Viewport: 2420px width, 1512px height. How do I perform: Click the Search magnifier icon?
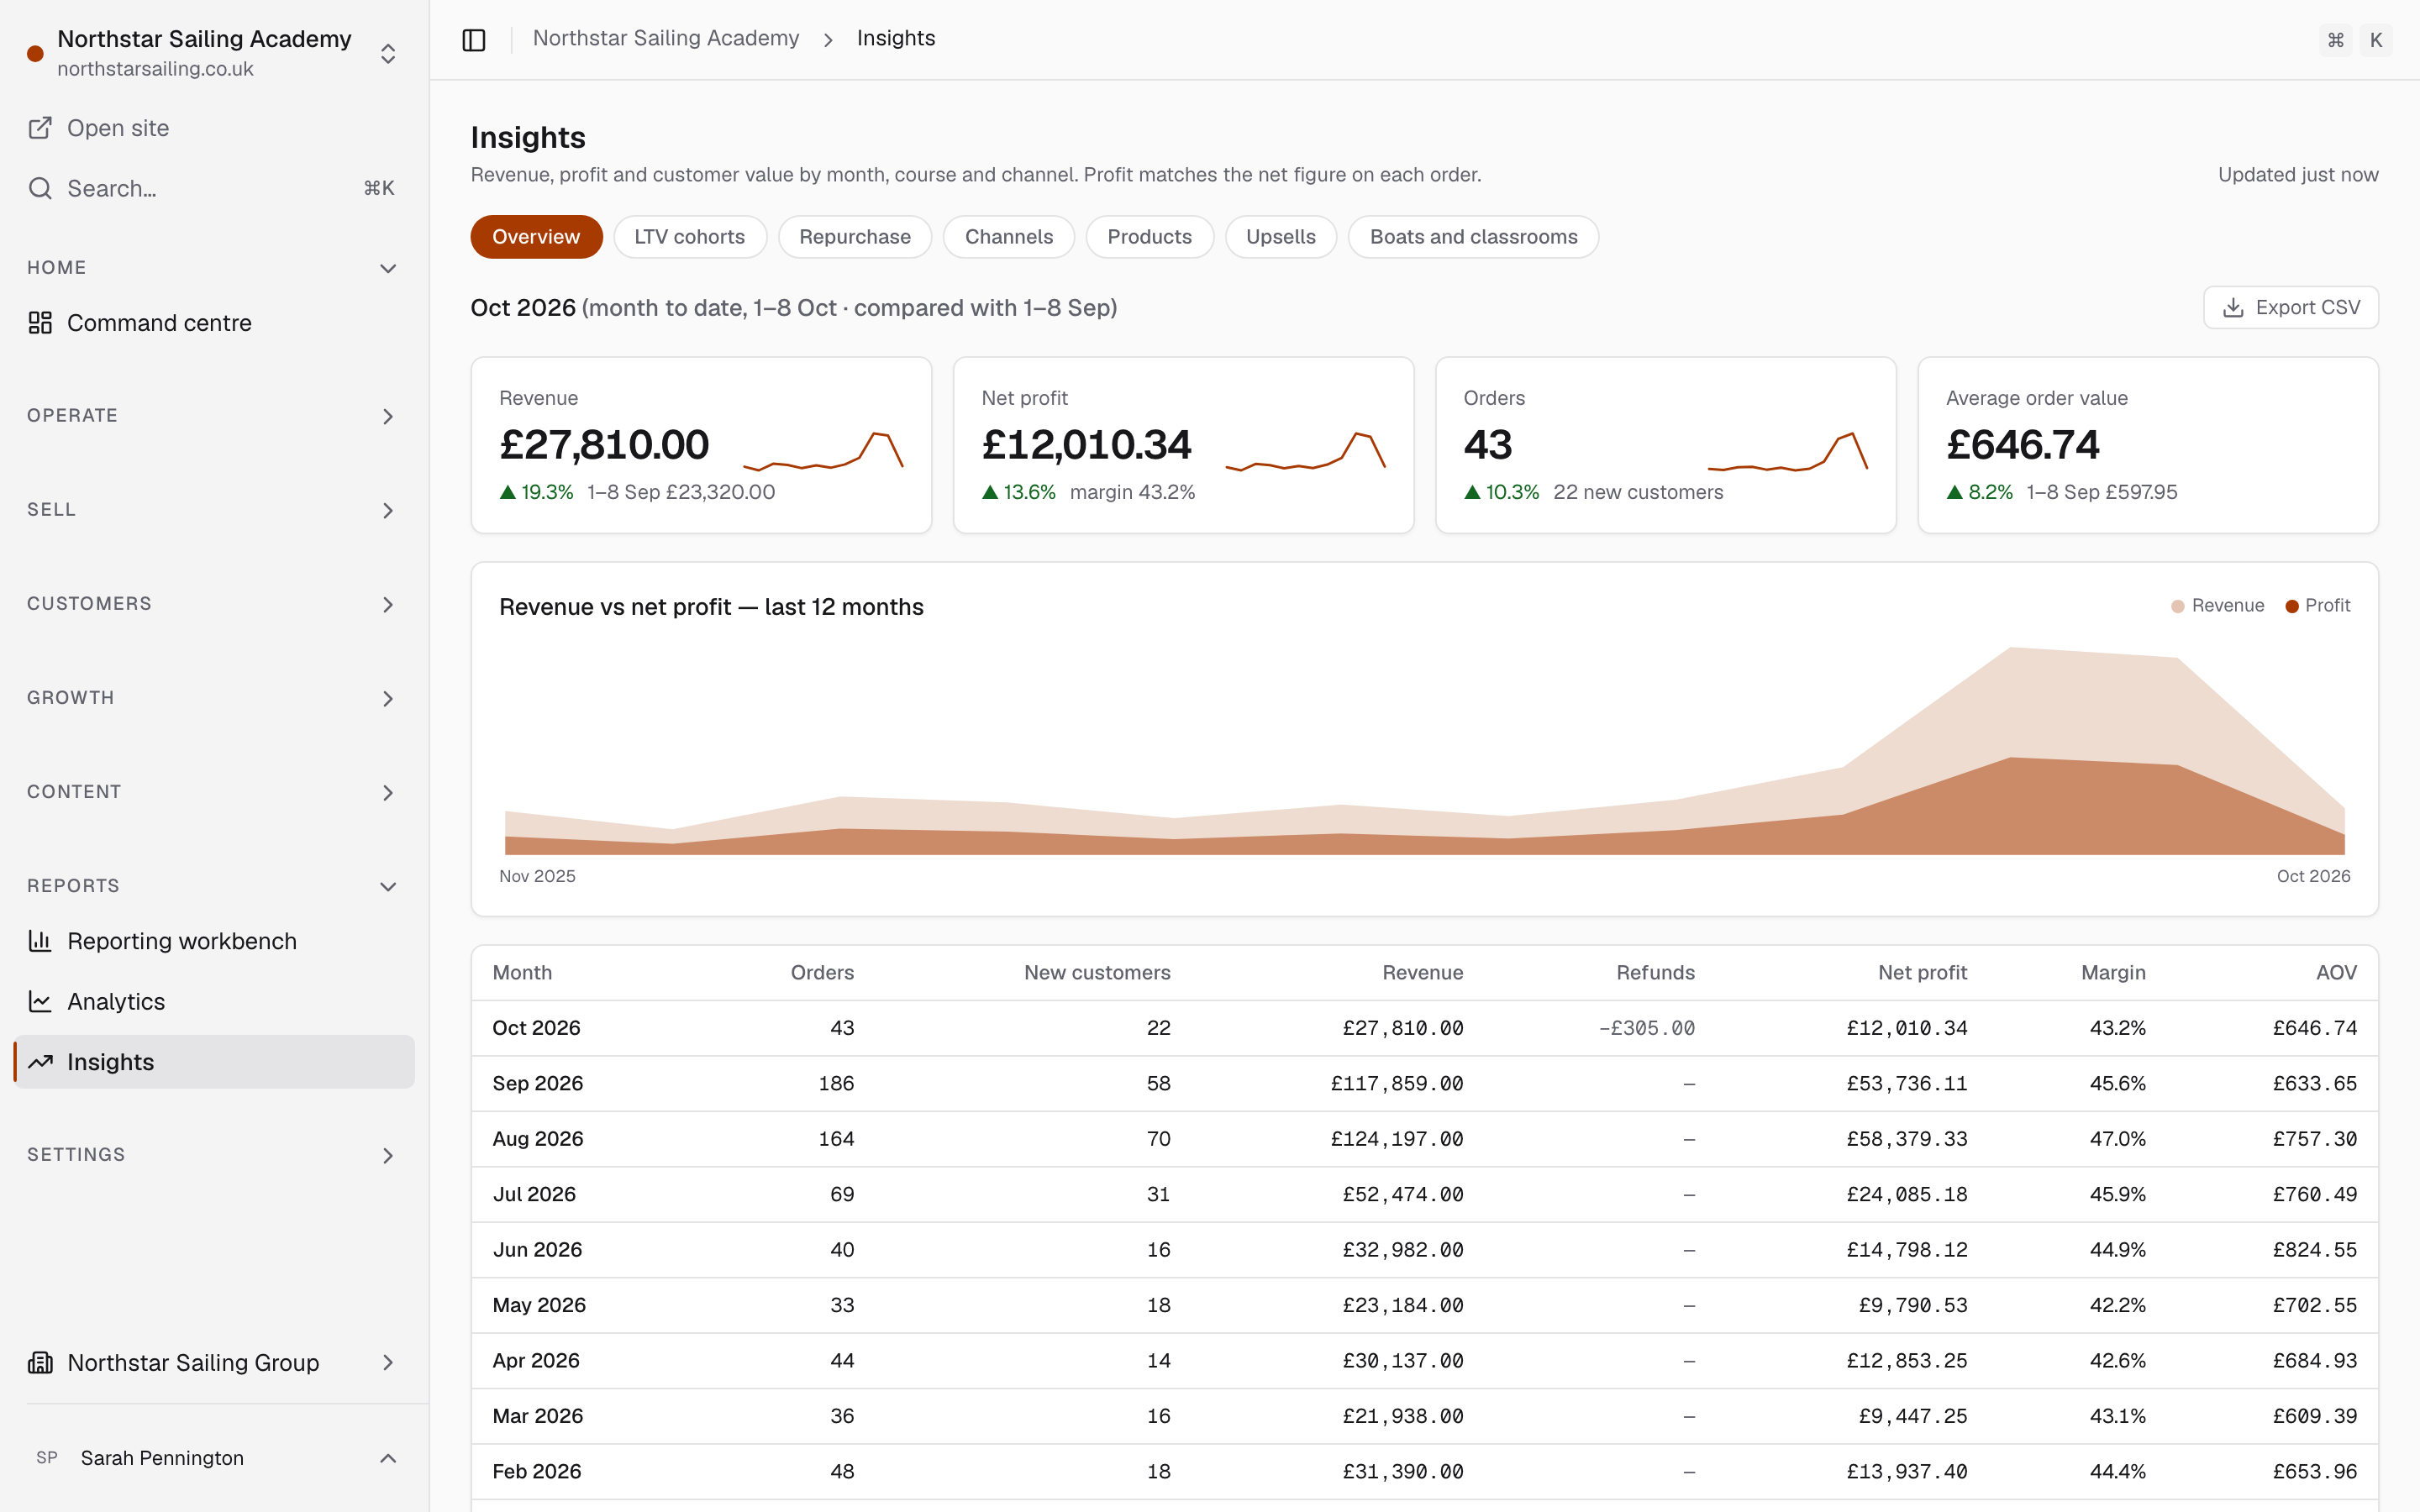point(40,188)
